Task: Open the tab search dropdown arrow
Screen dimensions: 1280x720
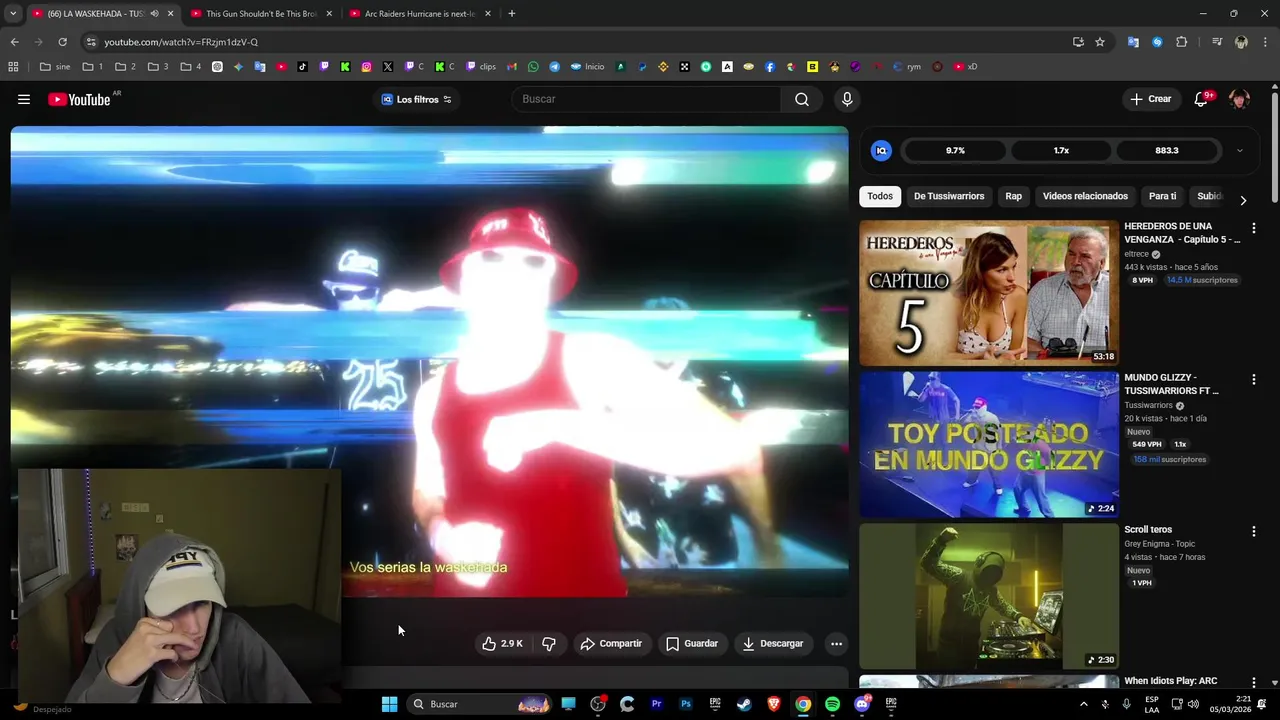Action: click(13, 14)
